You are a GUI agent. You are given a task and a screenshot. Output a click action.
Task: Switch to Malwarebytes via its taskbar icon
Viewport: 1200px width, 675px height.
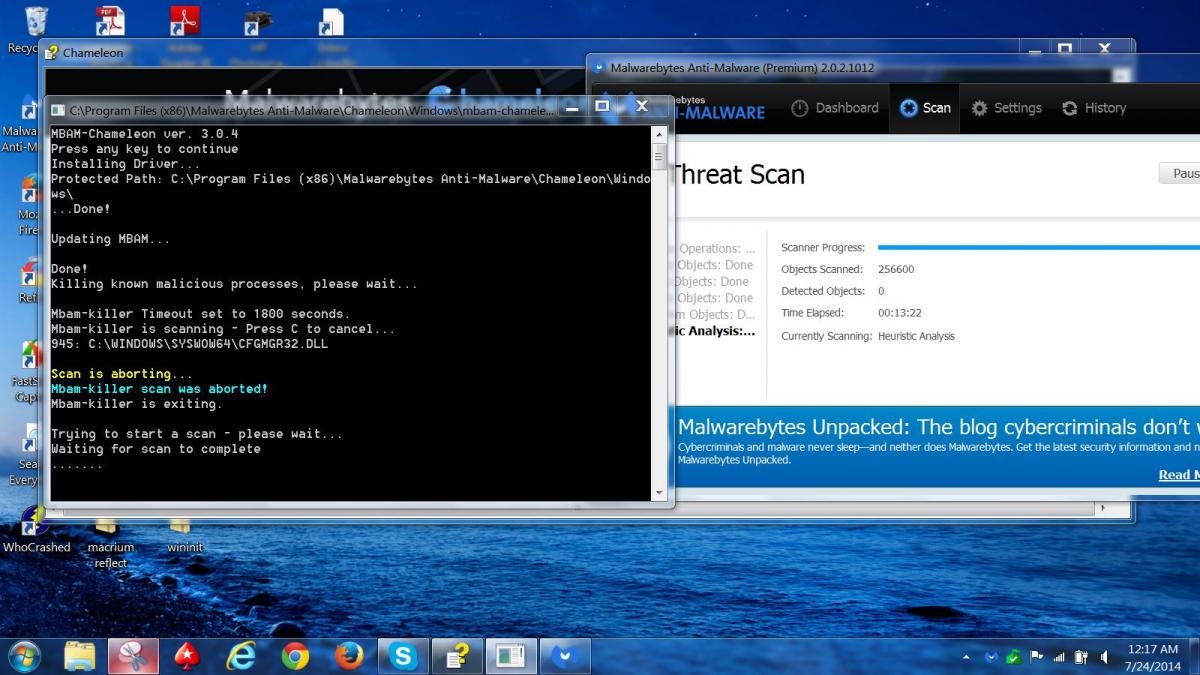pyautogui.click(x=565, y=656)
